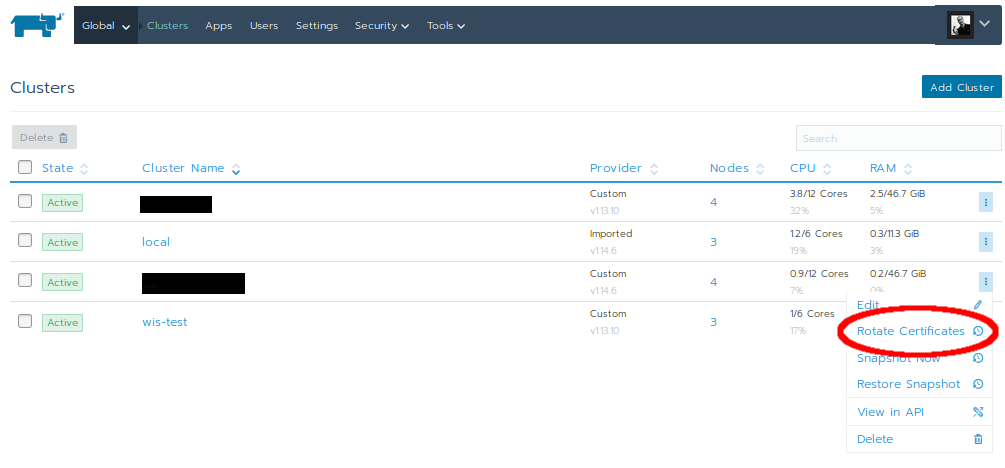The image size is (1005, 468).
Task: Go to the Apps tab
Action: pyautogui.click(x=218, y=26)
